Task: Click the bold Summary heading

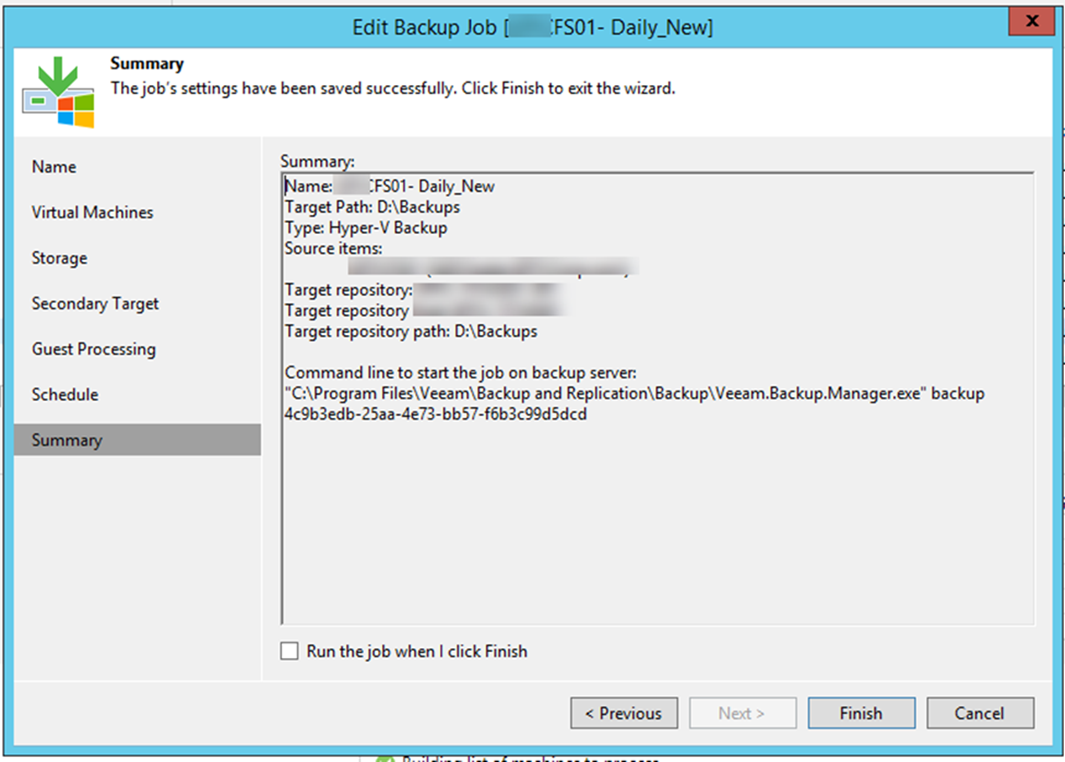Action: [x=147, y=64]
